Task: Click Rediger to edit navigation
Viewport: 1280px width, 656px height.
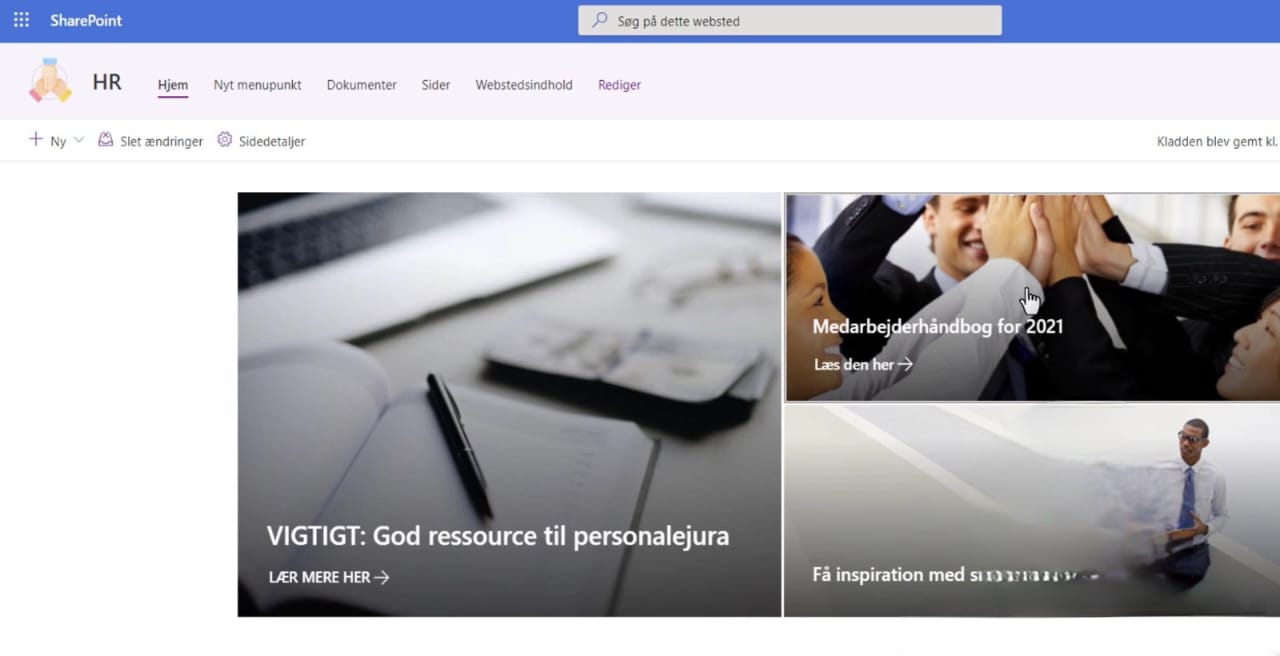Action: (x=620, y=85)
